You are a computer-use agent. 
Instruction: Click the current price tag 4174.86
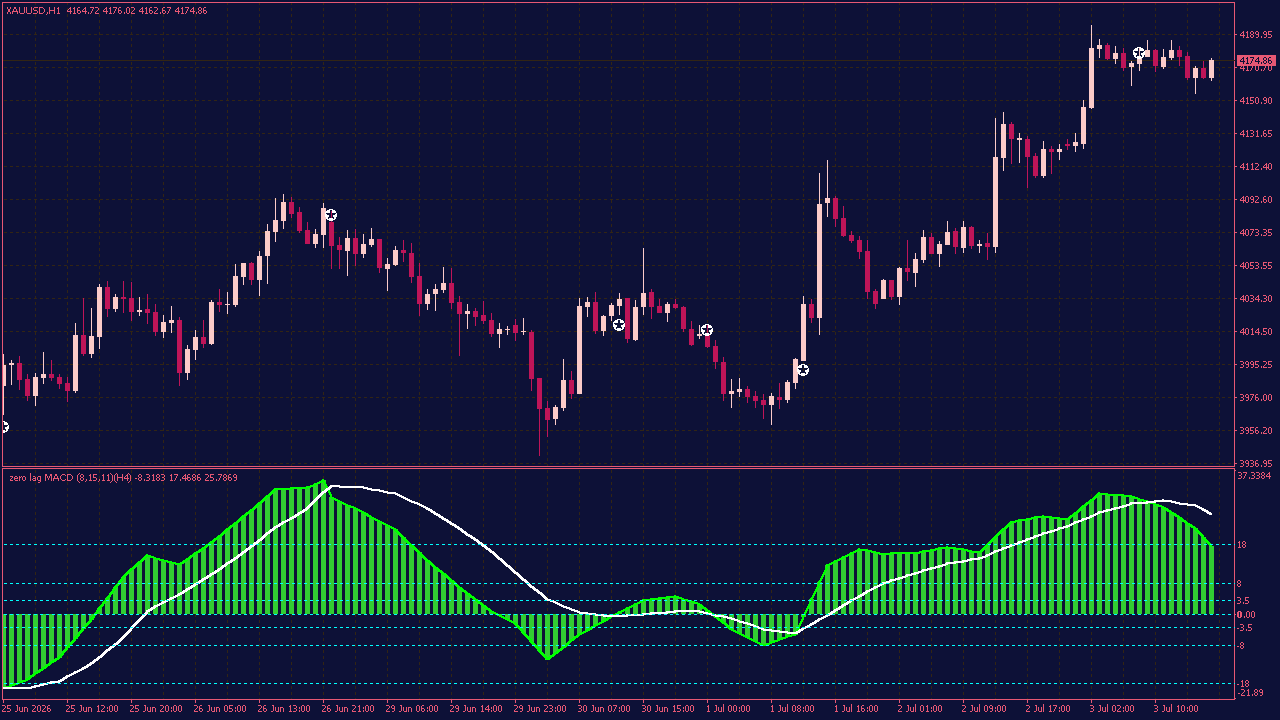[1255, 61]
